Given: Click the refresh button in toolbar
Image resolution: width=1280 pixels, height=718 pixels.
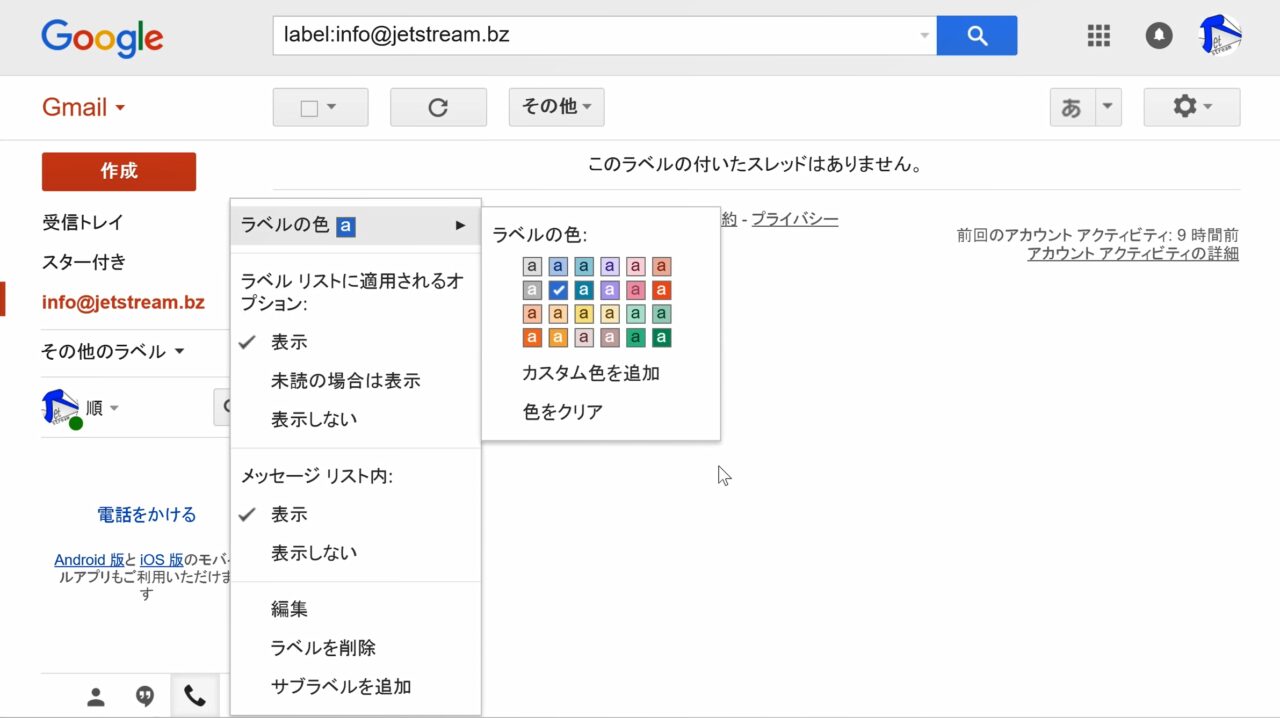Looking at the screenshot, I should pos(437,107).
